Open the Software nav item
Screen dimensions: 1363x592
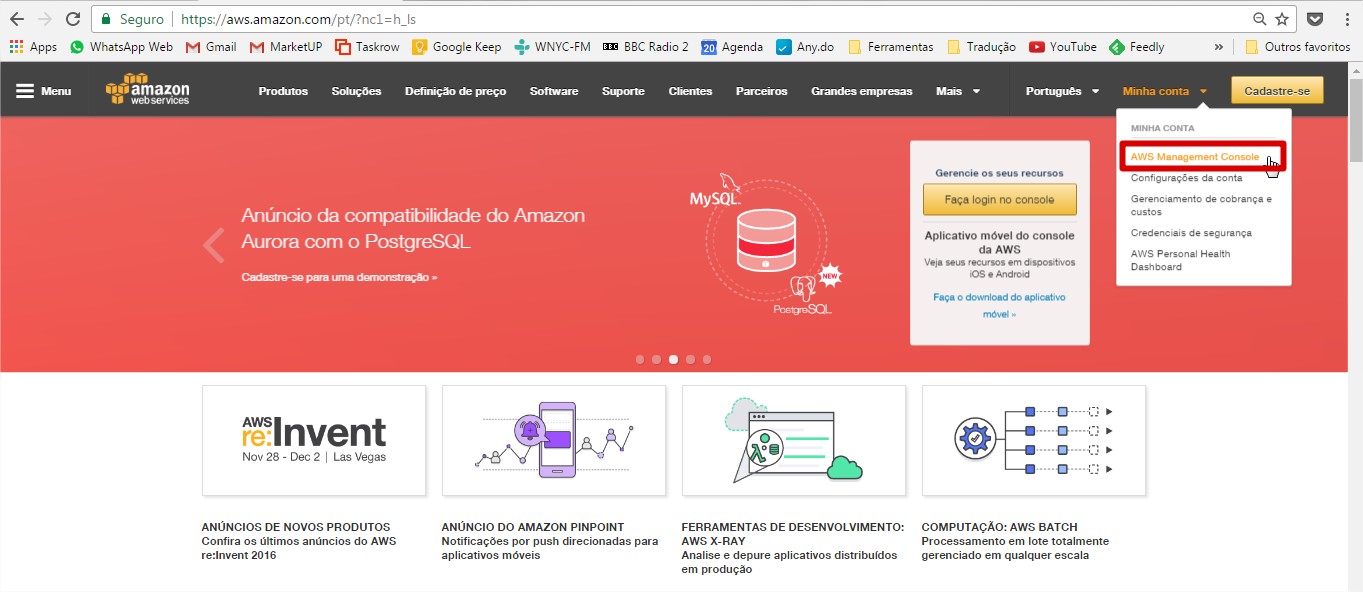click(554, 91)
